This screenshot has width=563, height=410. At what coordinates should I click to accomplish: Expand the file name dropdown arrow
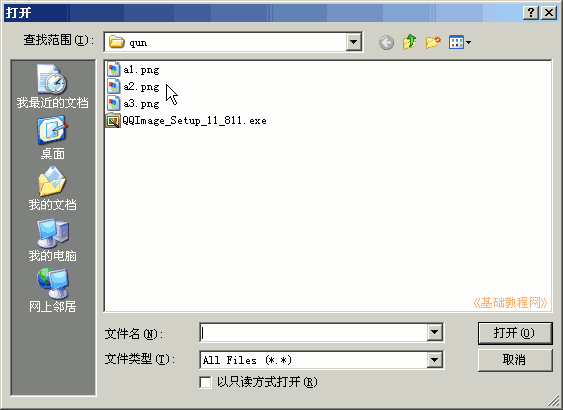(x=434, y=332)
